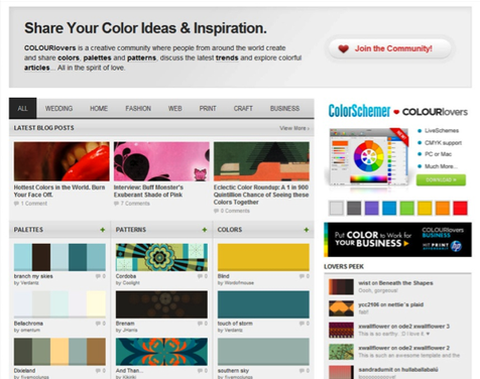
Task: Select the BUSINESS tab
Action: click(x=285, y=108)
